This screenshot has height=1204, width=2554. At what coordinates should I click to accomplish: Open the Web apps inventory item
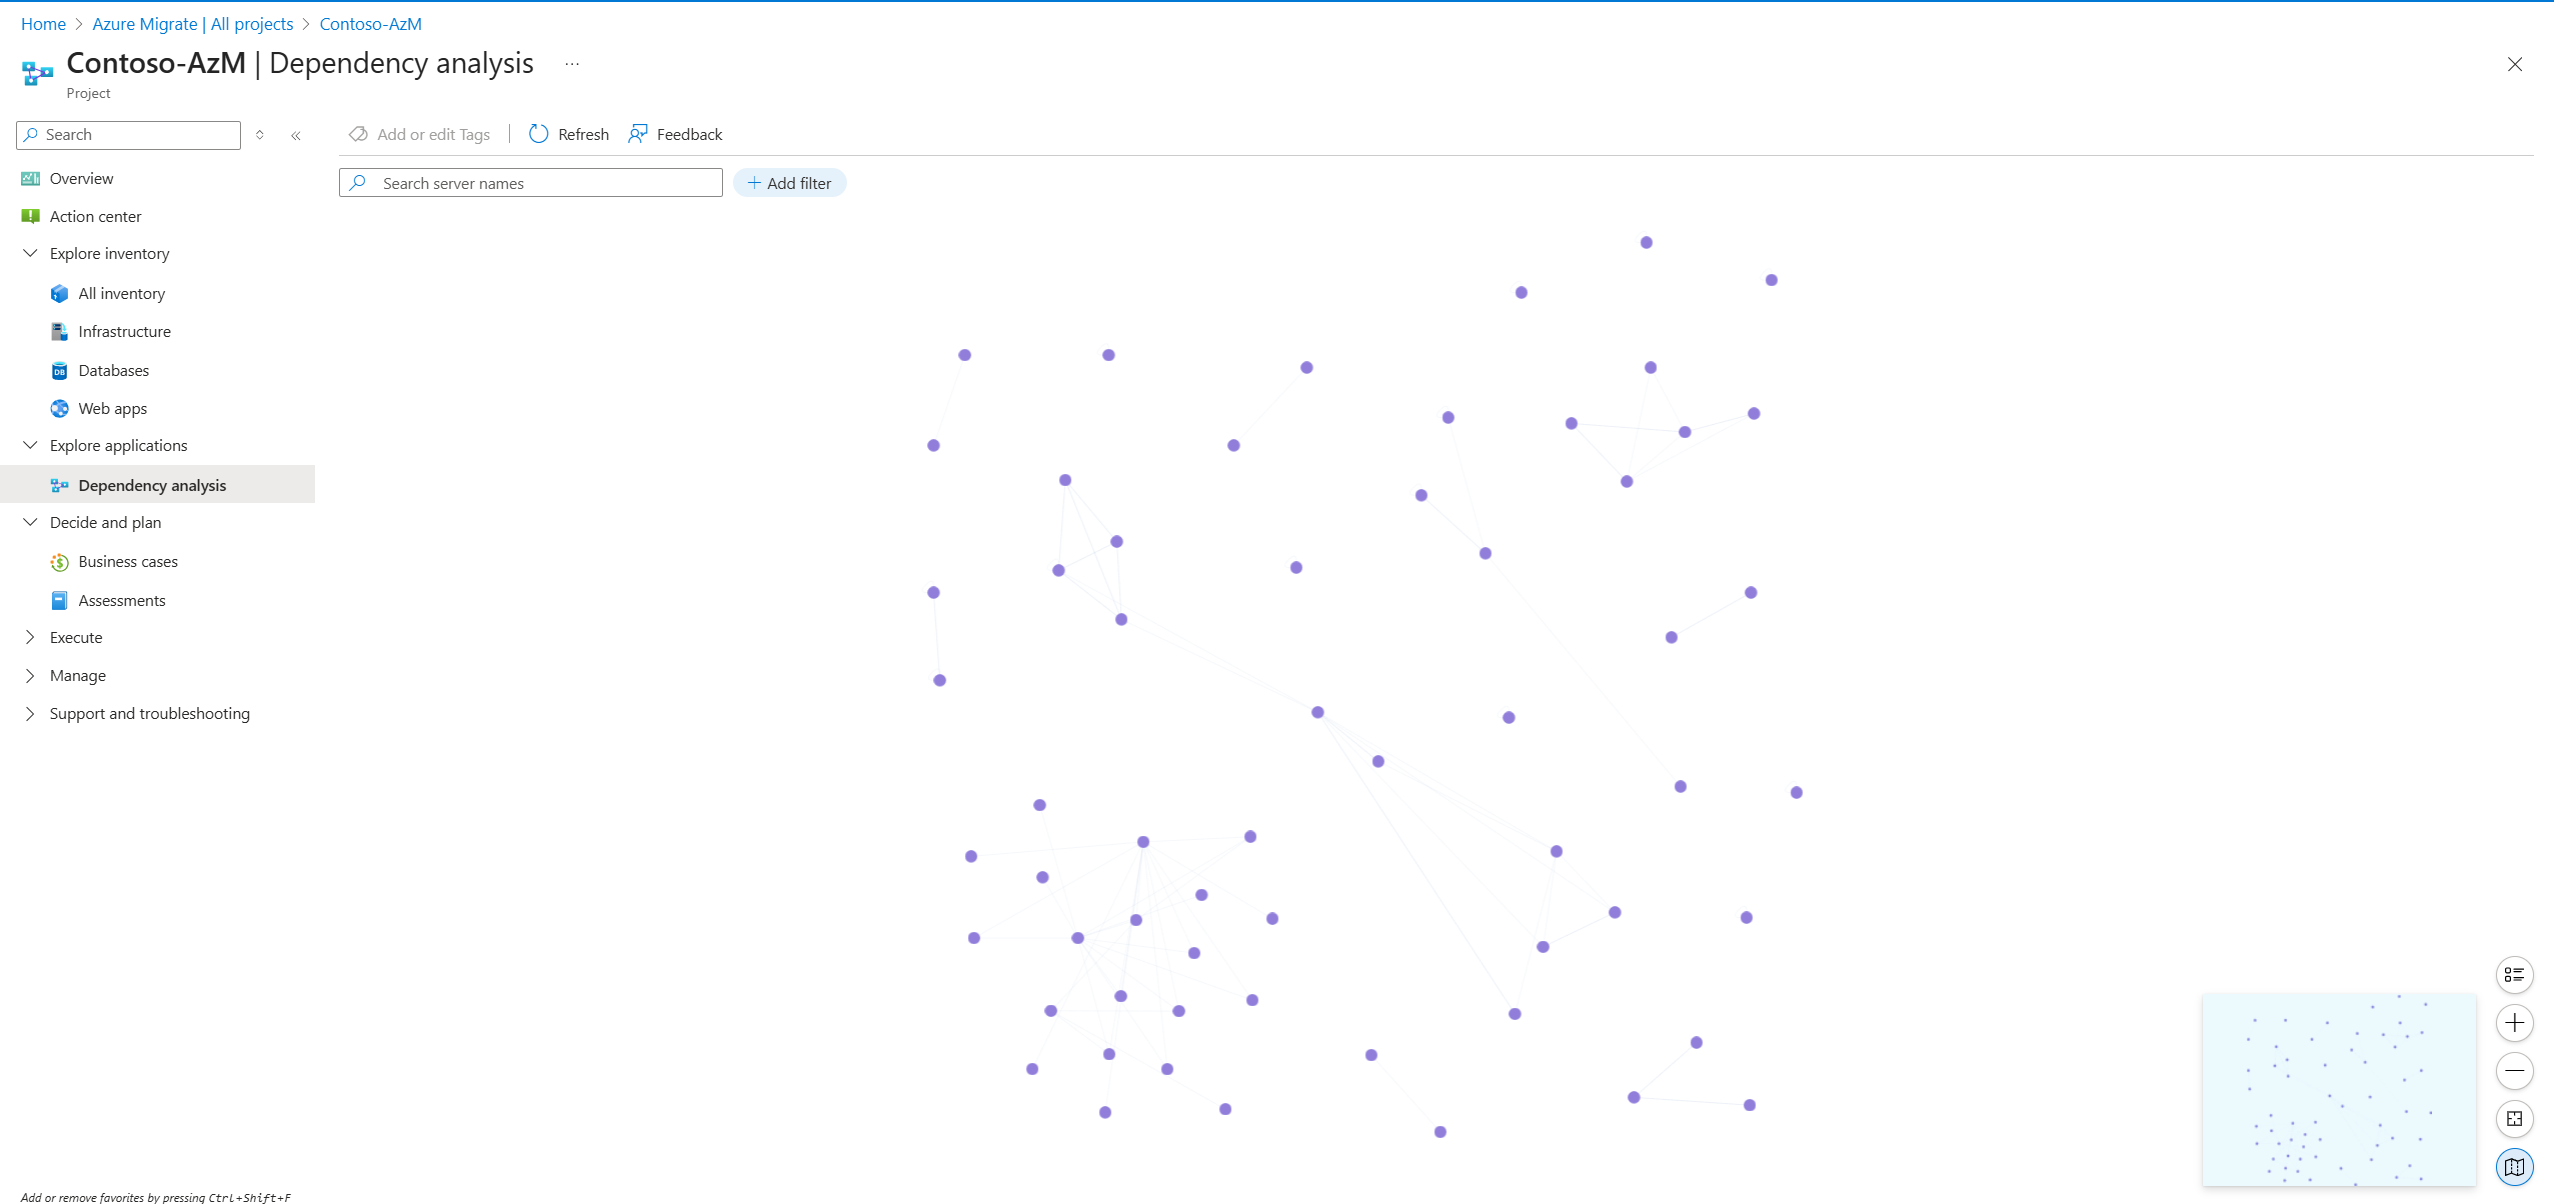pyautogui.click(x=112, y=408)
